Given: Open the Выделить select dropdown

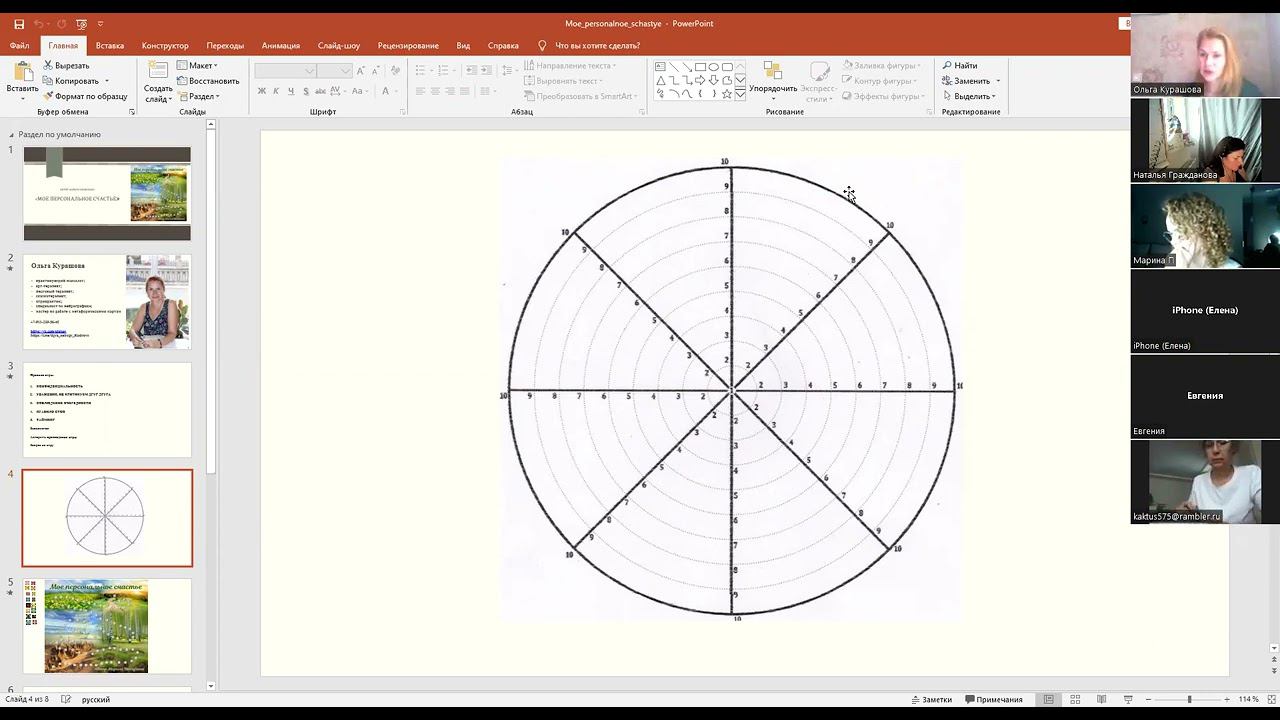Looking at the screenshot, I should [969, 96].
